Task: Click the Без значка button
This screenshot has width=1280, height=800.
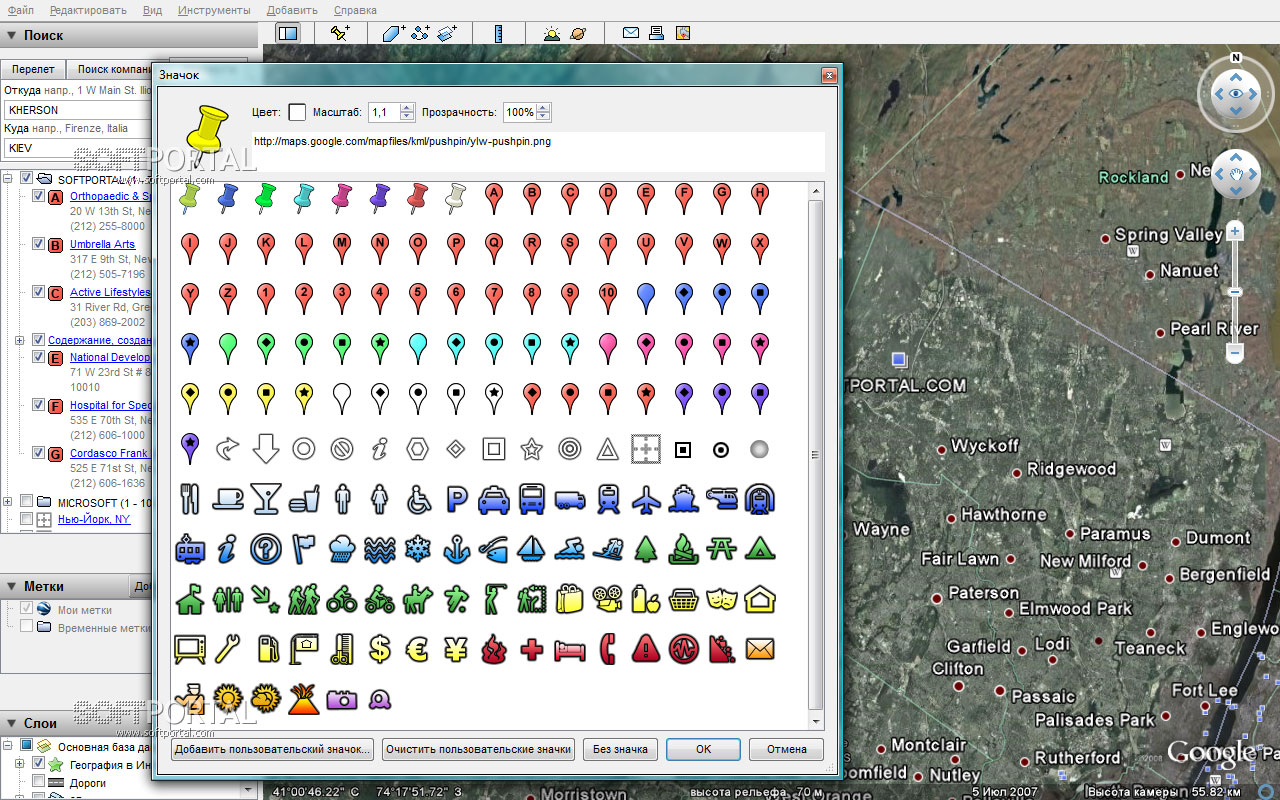Action: click(x=620, y=749)
